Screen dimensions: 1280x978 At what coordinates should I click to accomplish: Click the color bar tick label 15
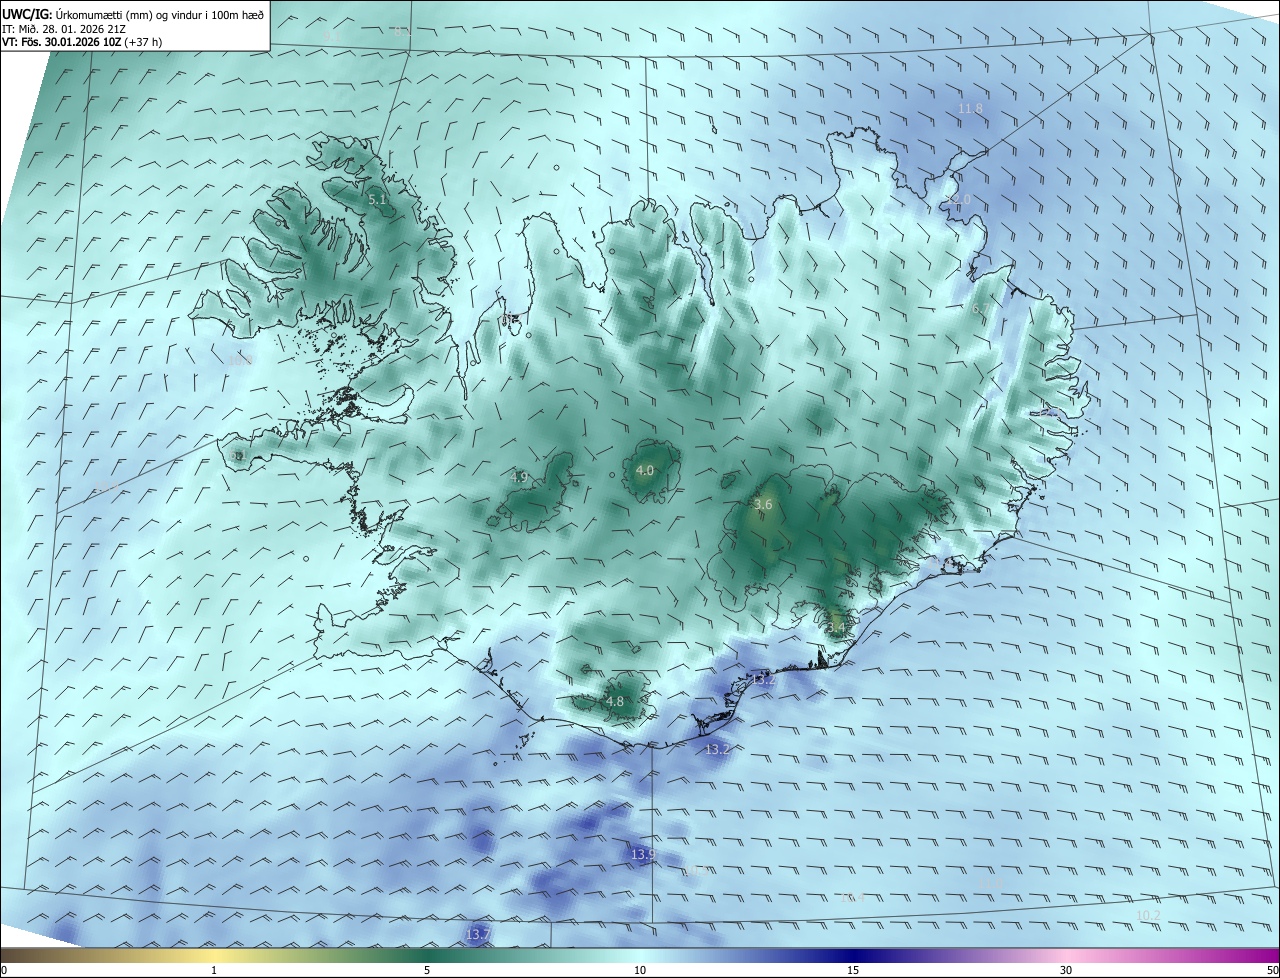(x=853, y=970)
